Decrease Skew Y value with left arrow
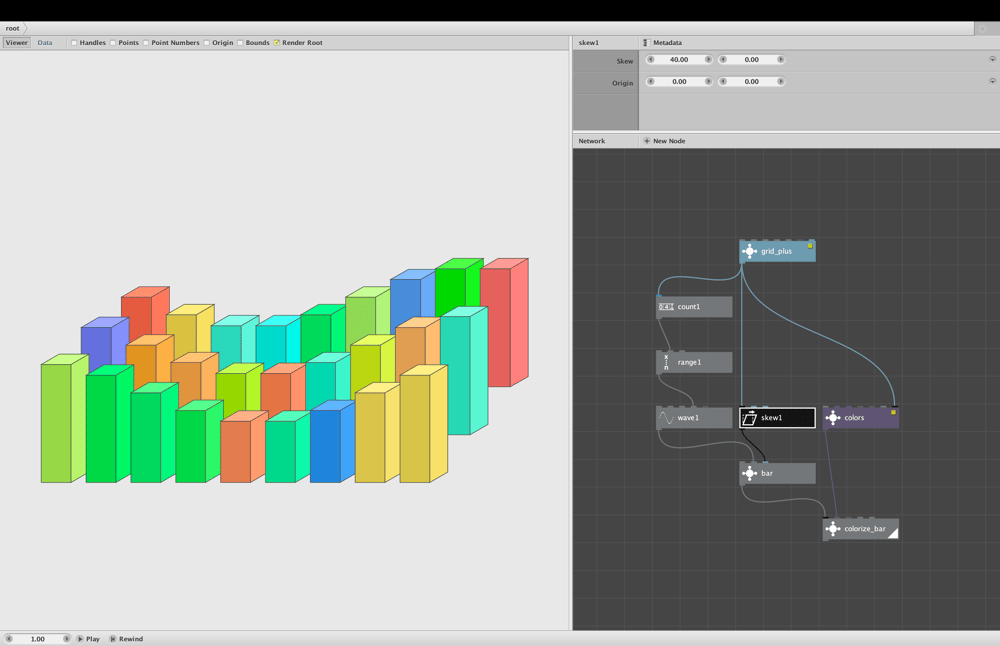Screen dimensions: 1000x646 (723, 59)
